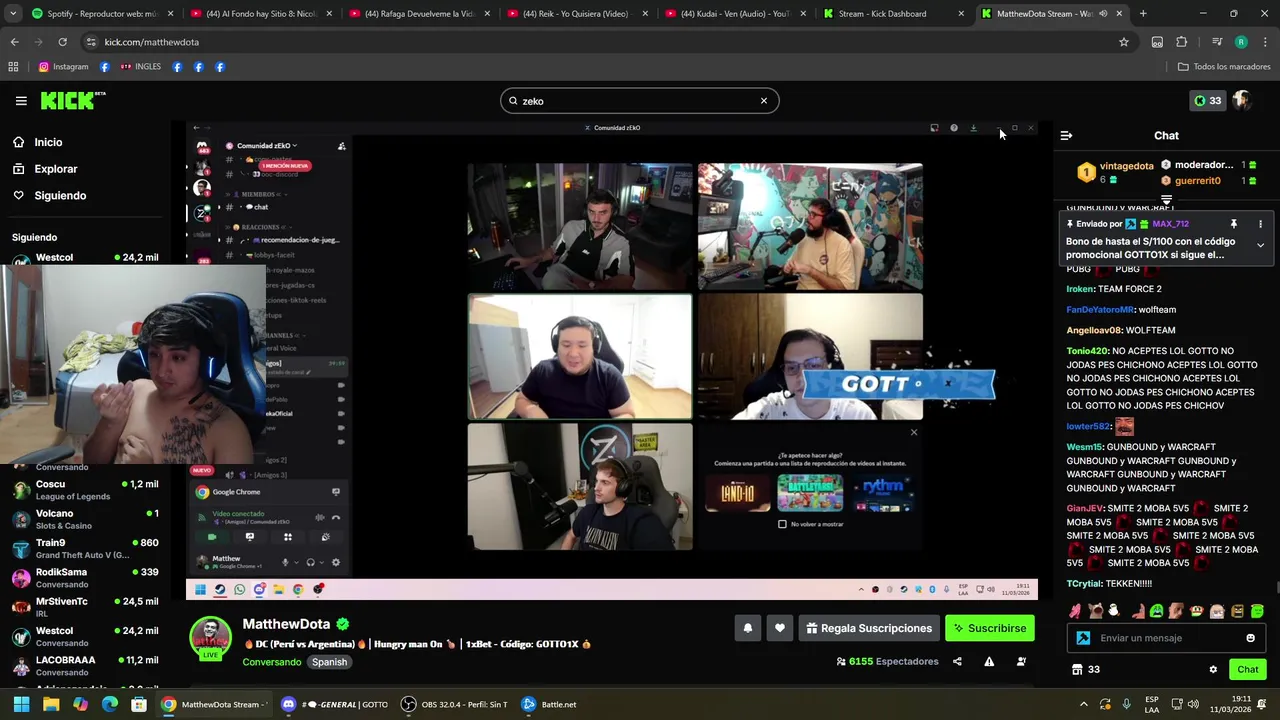Insert the screaming cat quick emote
This screenshot has width=1280, height=720.
tap(1095, 611)
